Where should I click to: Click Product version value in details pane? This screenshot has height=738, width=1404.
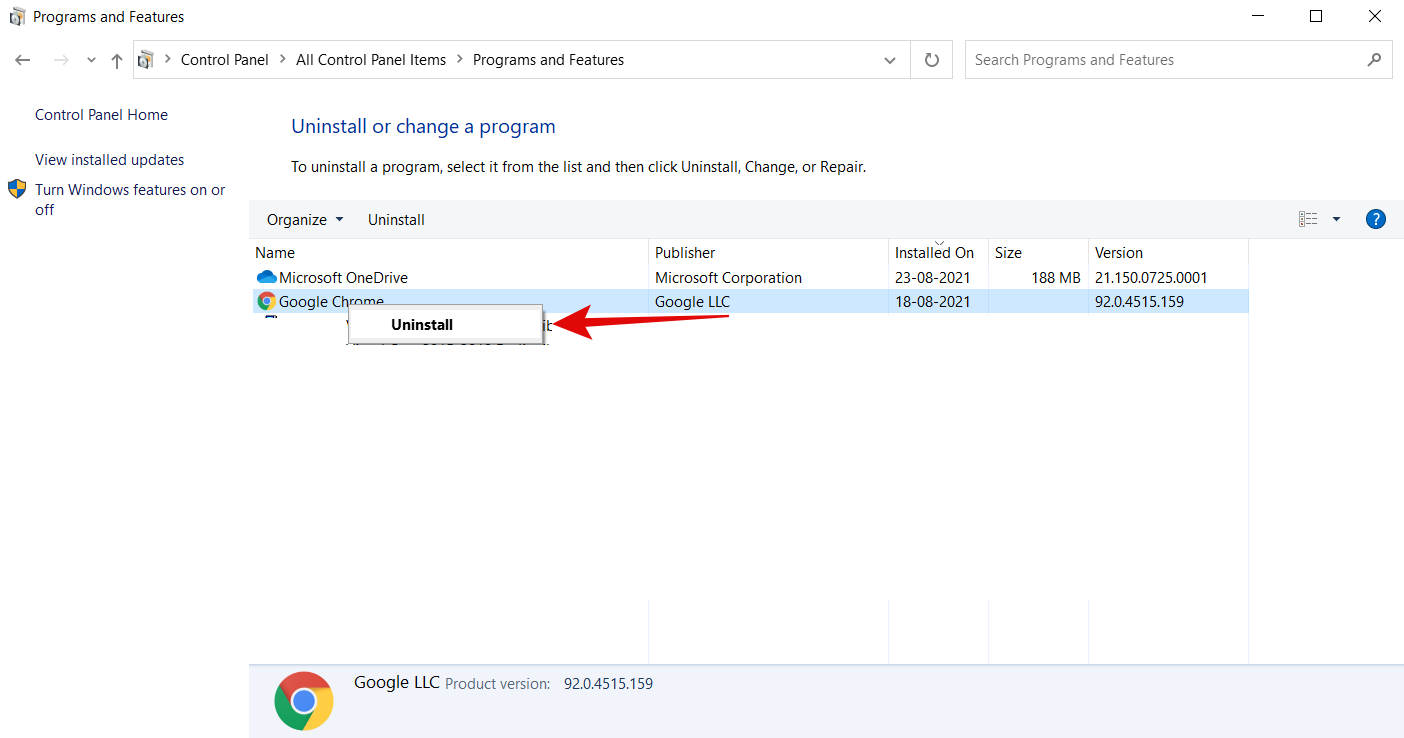coord(608,684)
